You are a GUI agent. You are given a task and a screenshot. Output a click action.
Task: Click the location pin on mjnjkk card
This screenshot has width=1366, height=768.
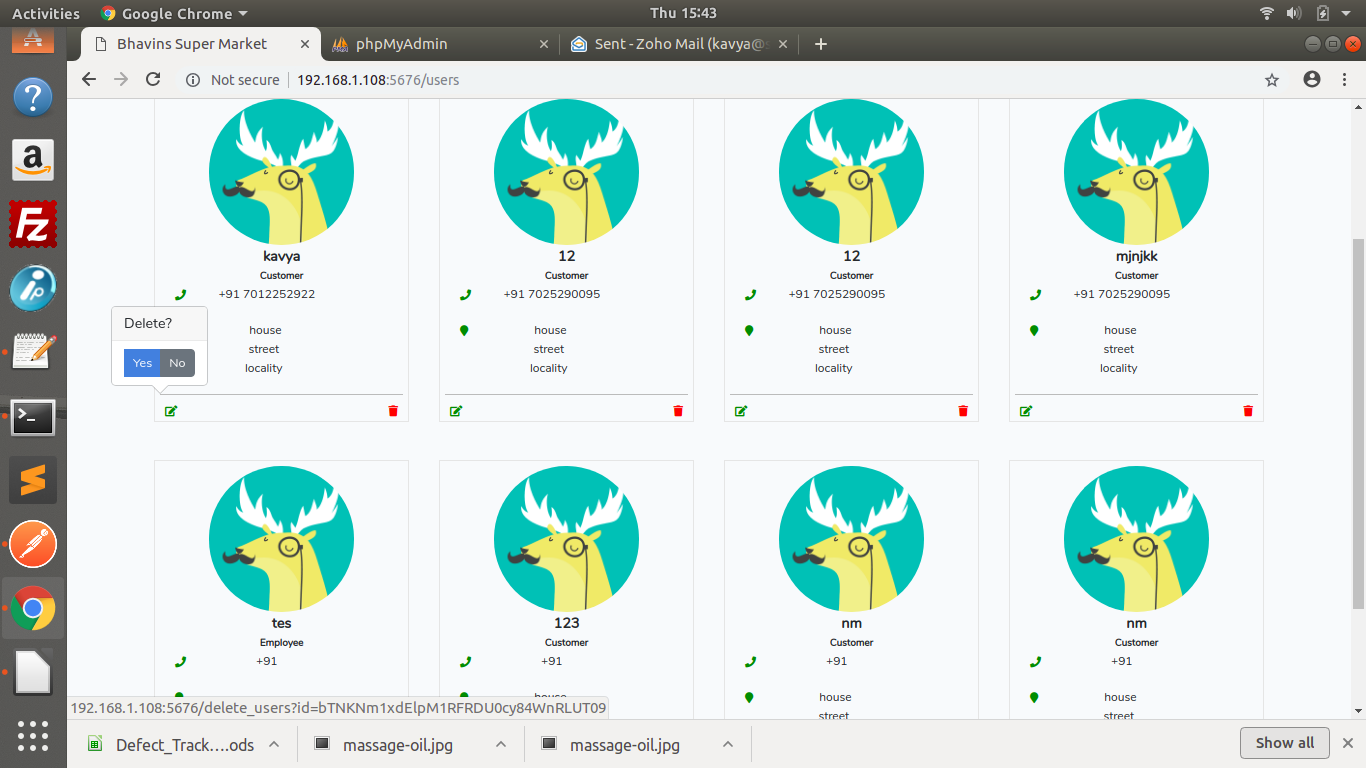[x=1034, y=330]
